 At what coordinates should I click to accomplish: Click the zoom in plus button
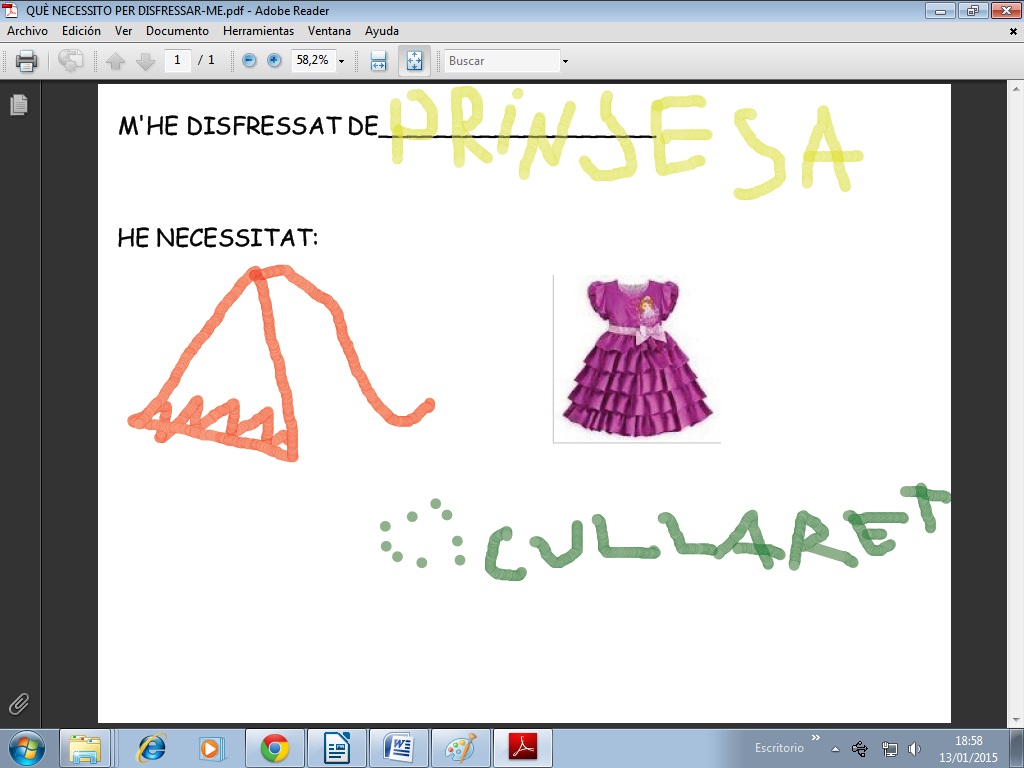coord(274,61)
